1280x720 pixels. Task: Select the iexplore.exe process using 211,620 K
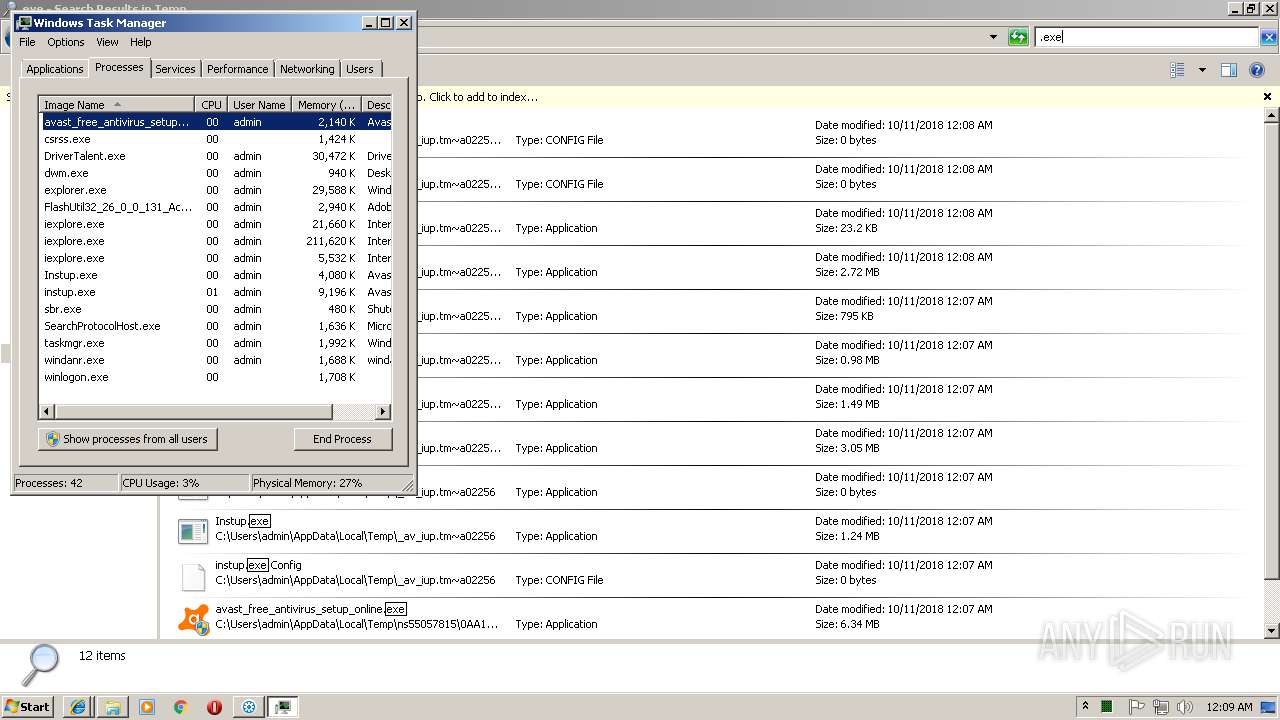coord(215,241)
